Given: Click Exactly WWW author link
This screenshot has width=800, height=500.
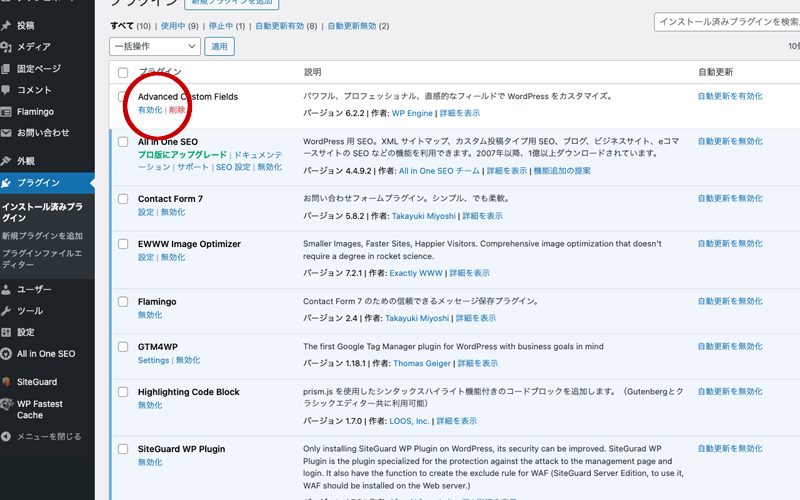Looking at the screenshot, I should pos(416,273).
